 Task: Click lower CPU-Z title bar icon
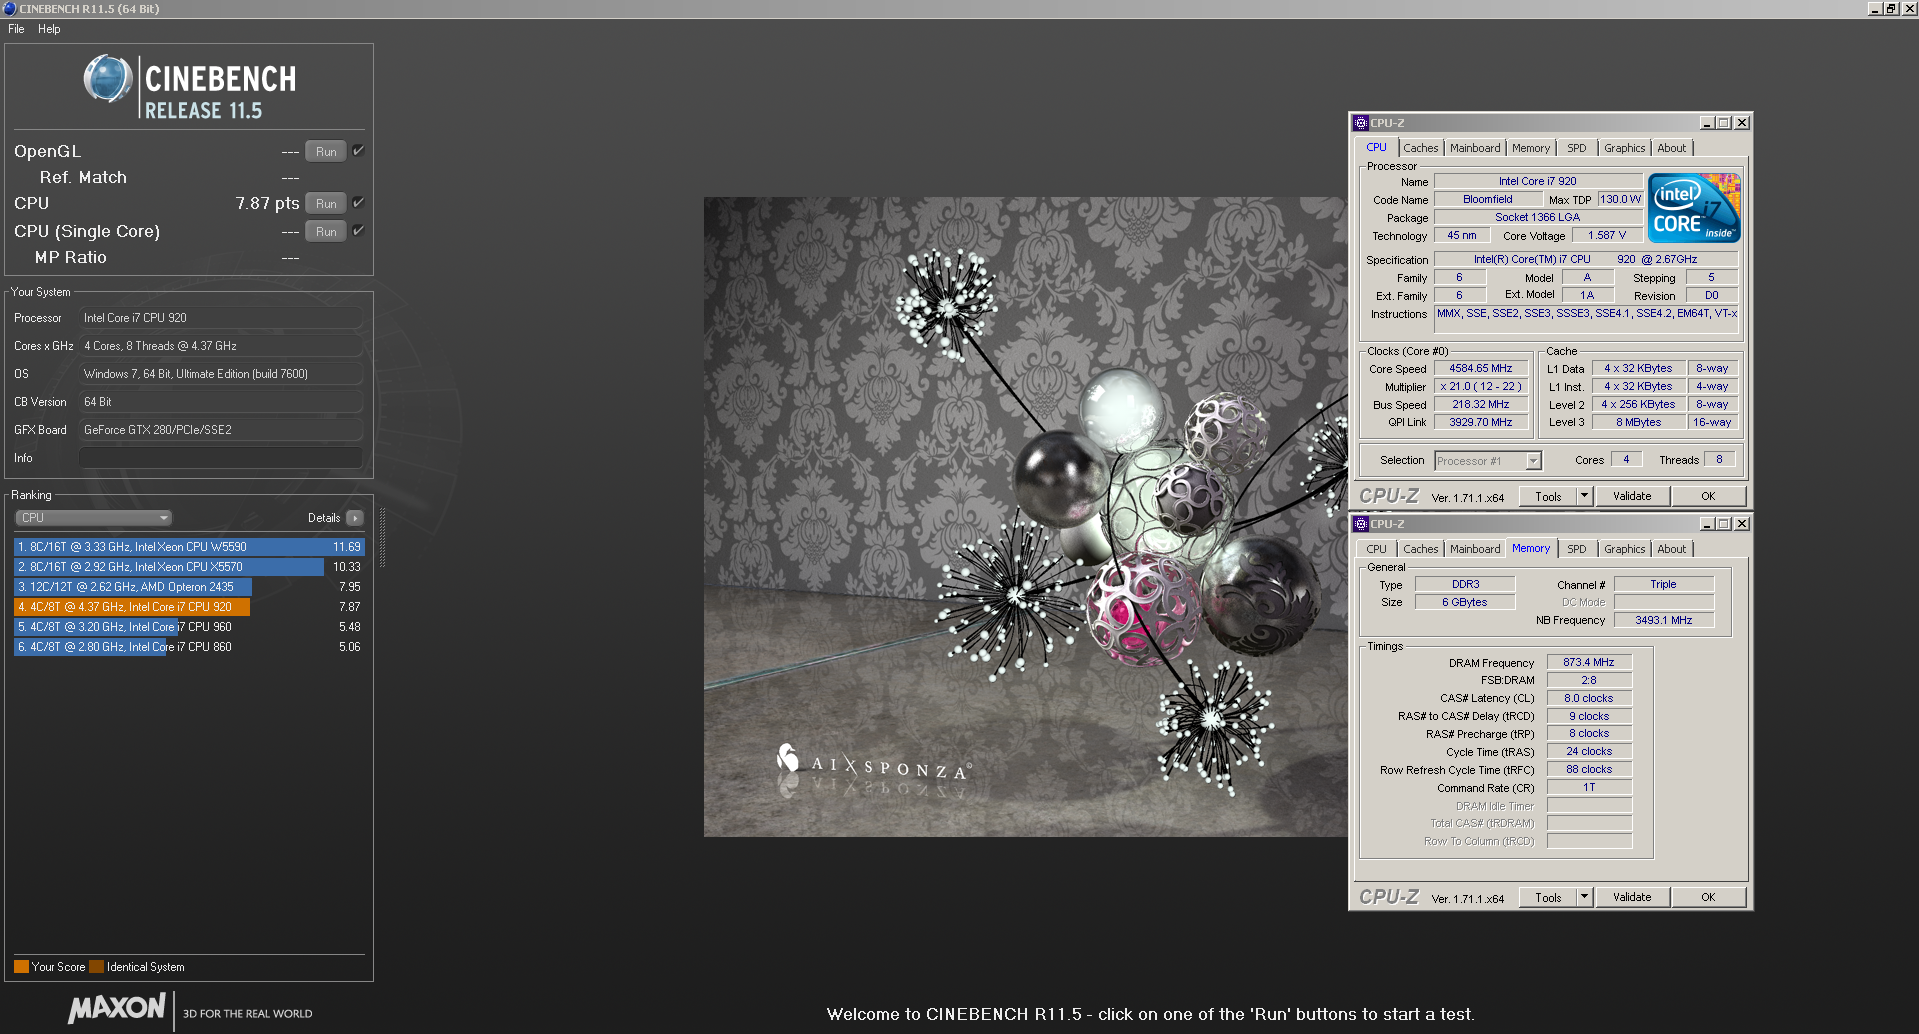pos(1360,524)
